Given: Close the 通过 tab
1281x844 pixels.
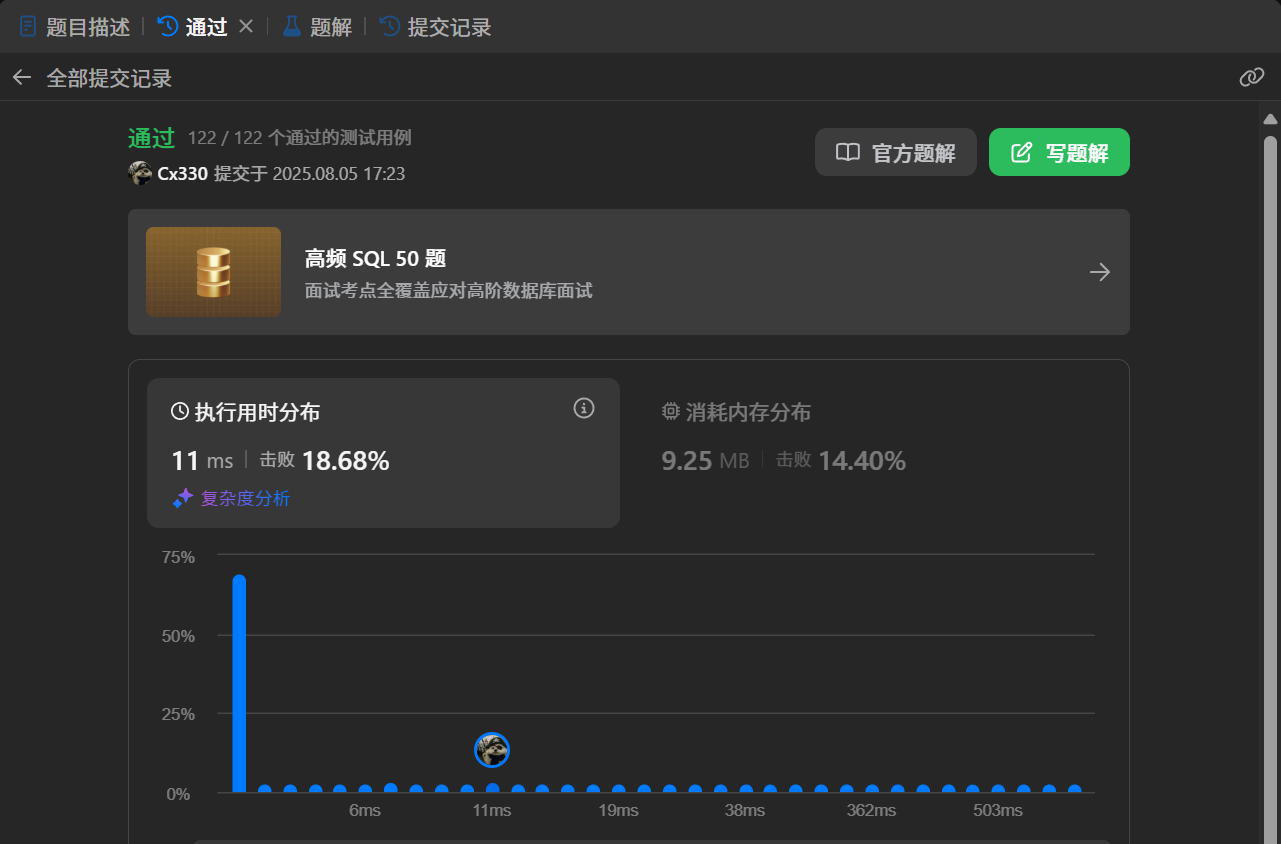Looking at the screenshot, I should (x=246, y=27).
